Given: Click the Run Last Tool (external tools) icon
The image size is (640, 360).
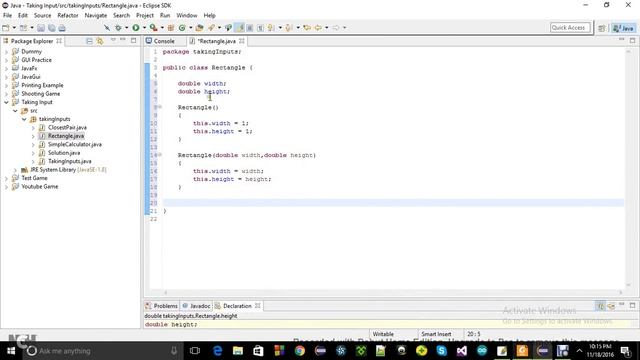Looking at the screenshot, I should tap(153, 28).
